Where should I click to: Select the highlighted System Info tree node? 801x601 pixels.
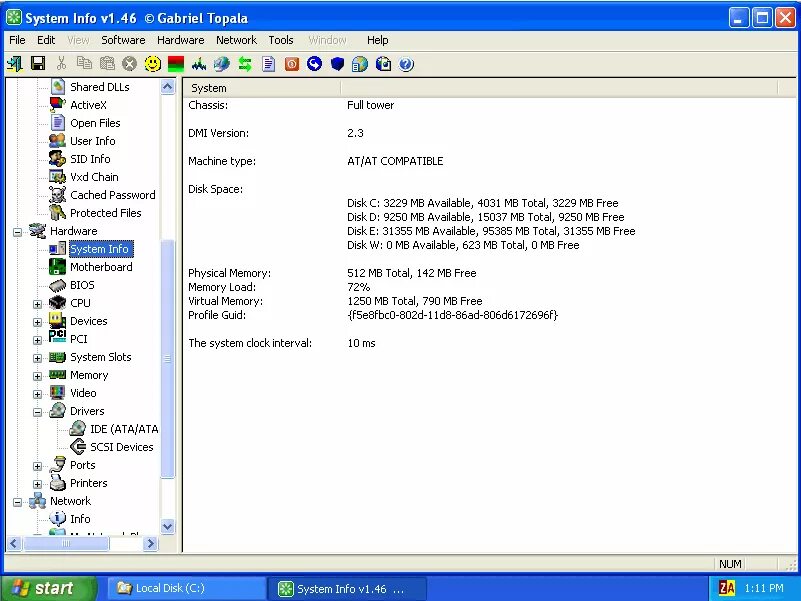pyautogui.click(x=99, y=249)
